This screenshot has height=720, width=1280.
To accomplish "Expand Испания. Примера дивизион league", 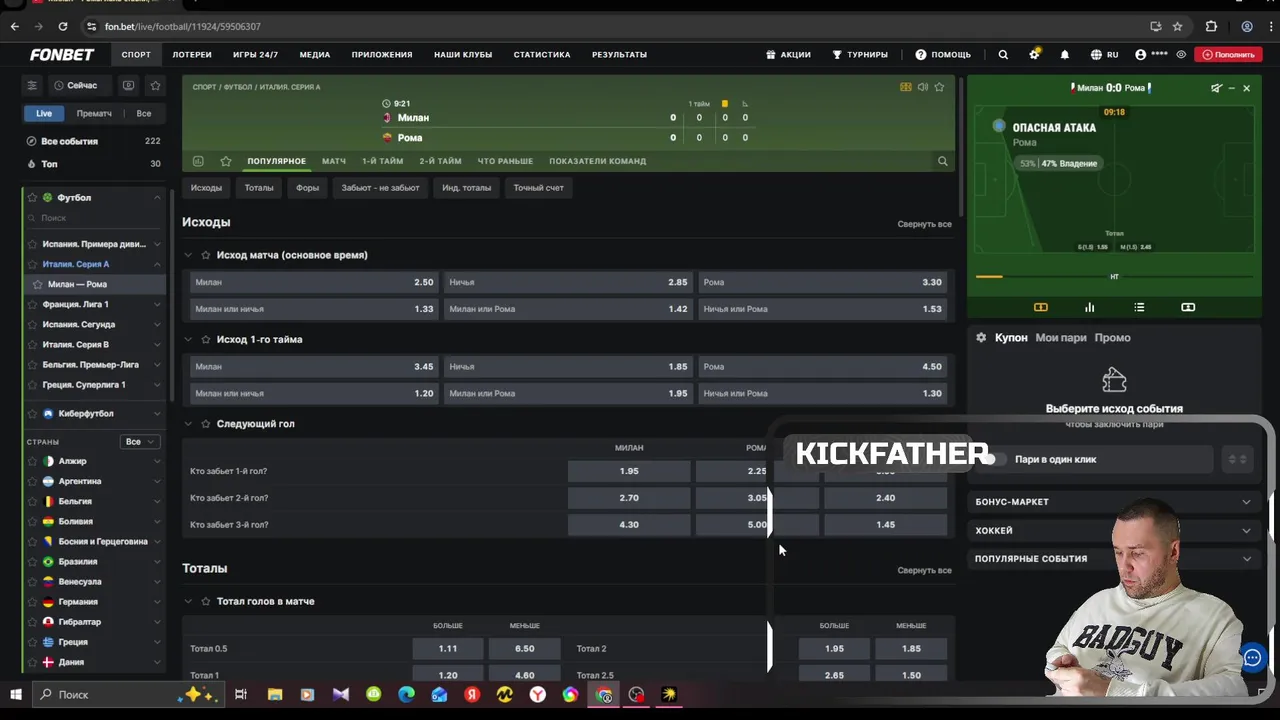I will [157, 244].
